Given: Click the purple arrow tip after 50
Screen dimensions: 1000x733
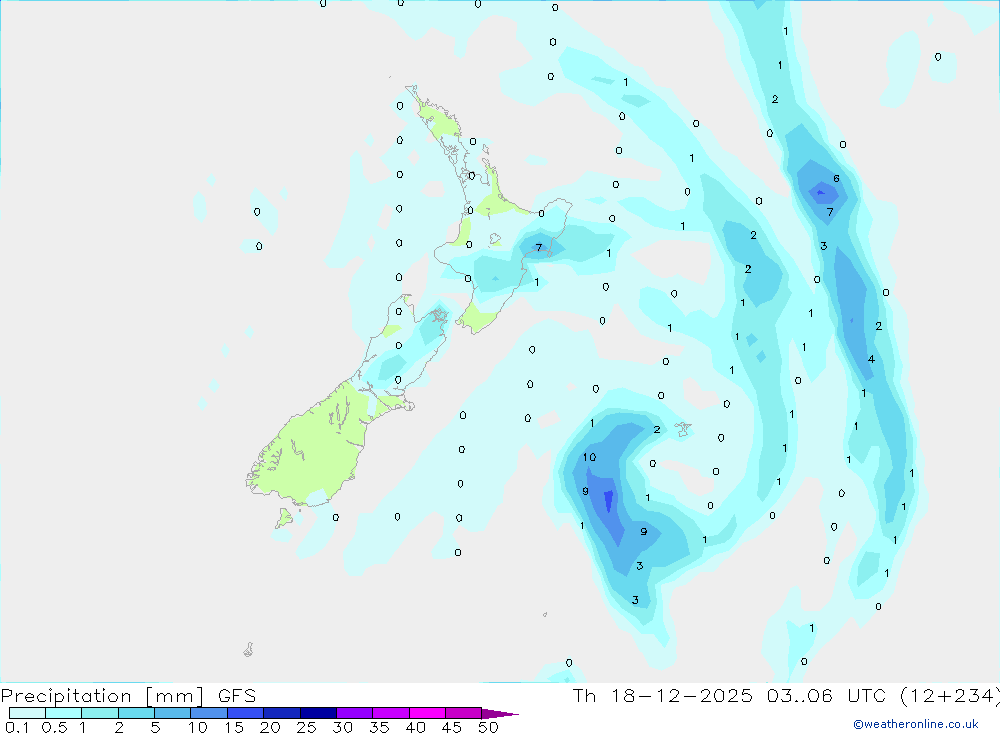Looking at the screenshot, I should pyautogui.click(x=500, y=714).
